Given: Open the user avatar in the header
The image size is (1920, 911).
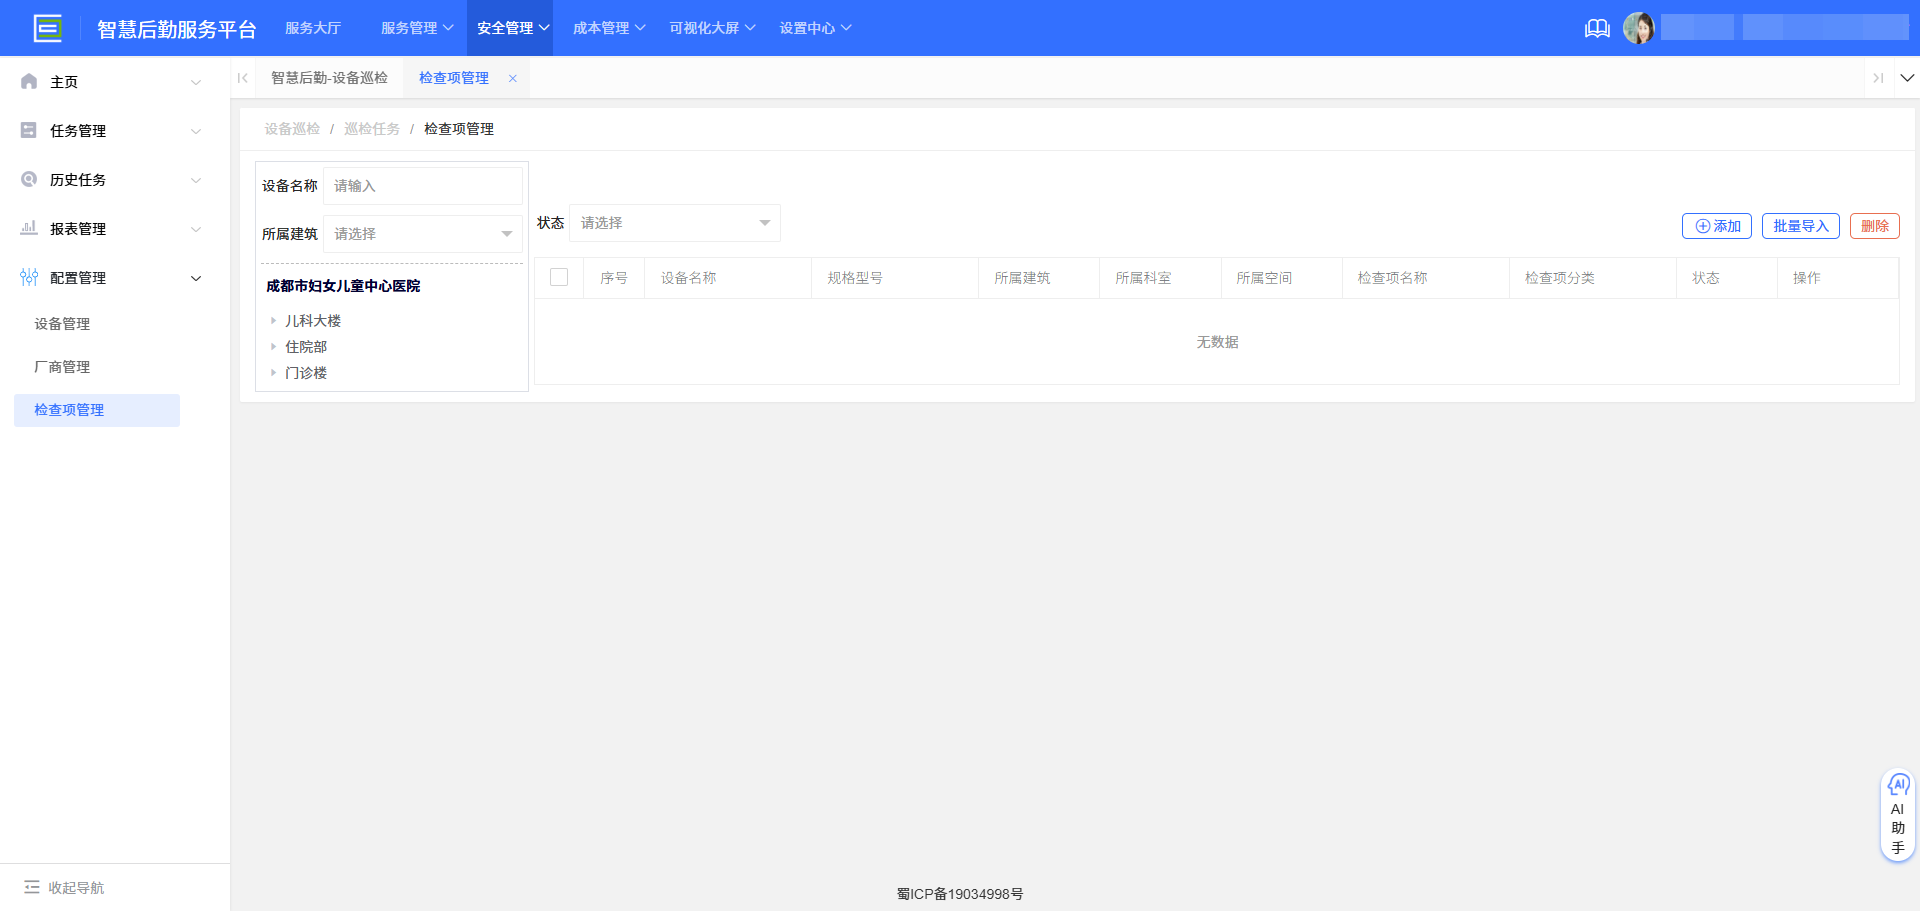Looking at the screenshot, I should pos(1640,27).
